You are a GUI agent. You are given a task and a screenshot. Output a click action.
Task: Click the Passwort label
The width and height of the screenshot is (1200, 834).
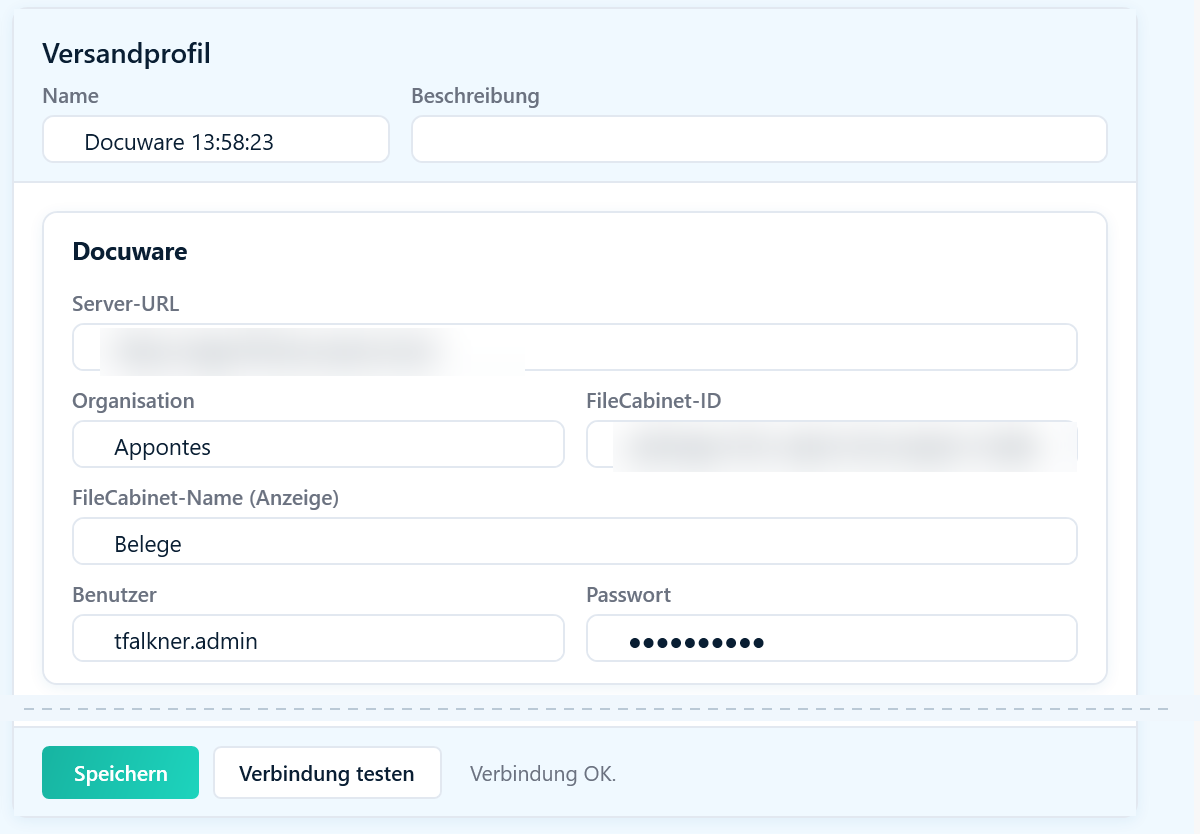[x=629, y=595]
